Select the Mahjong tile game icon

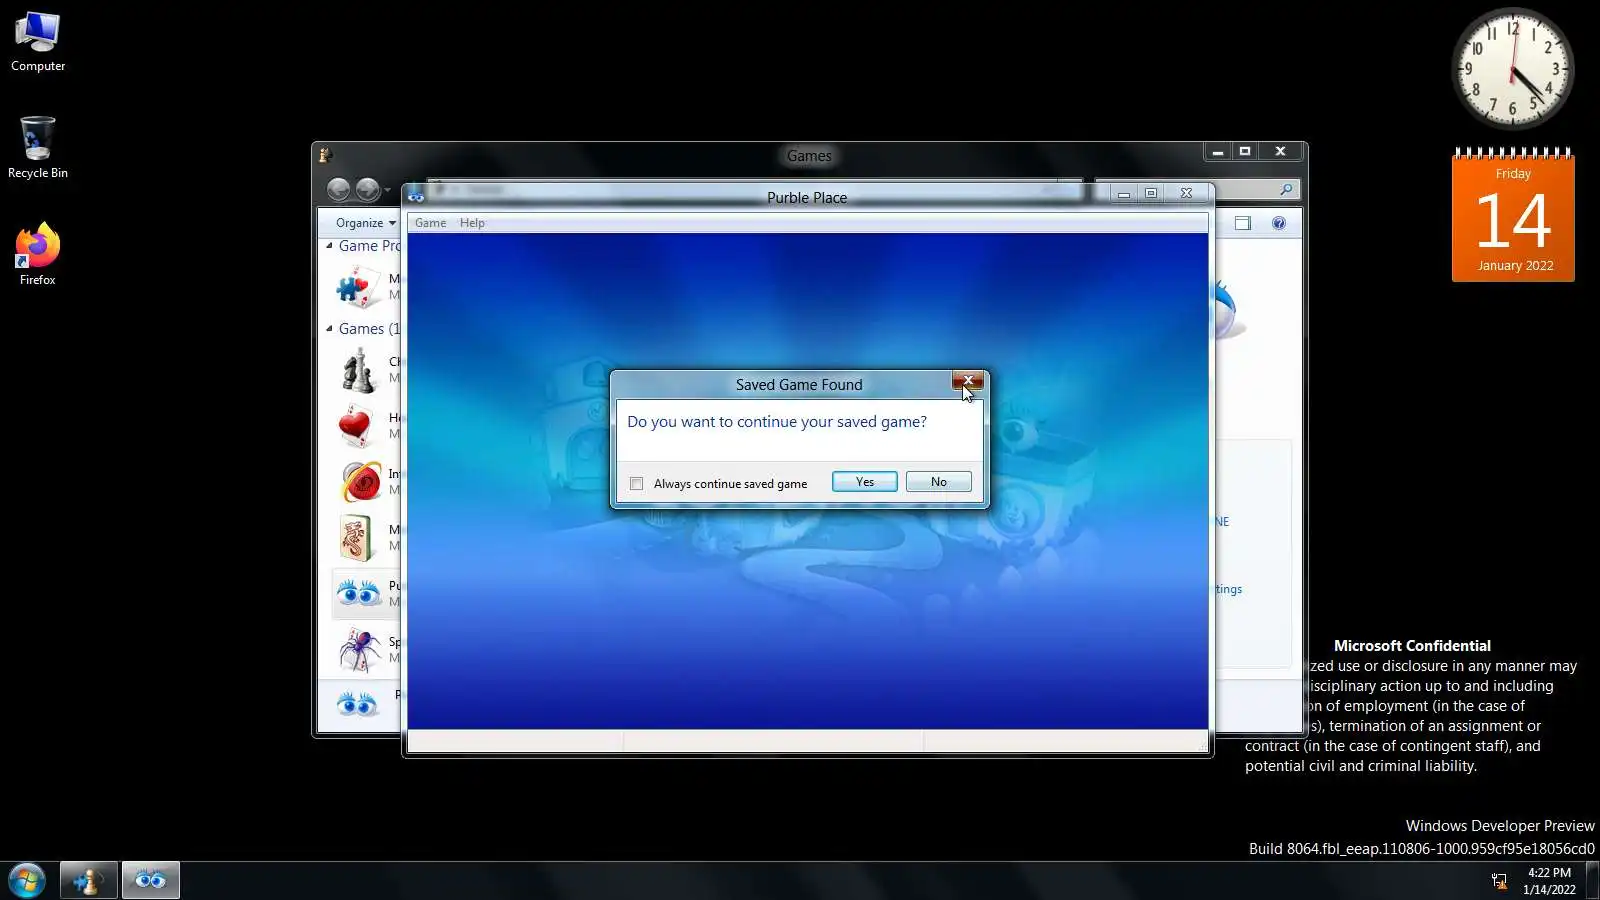pyautogui.click(x=356, y=538)
